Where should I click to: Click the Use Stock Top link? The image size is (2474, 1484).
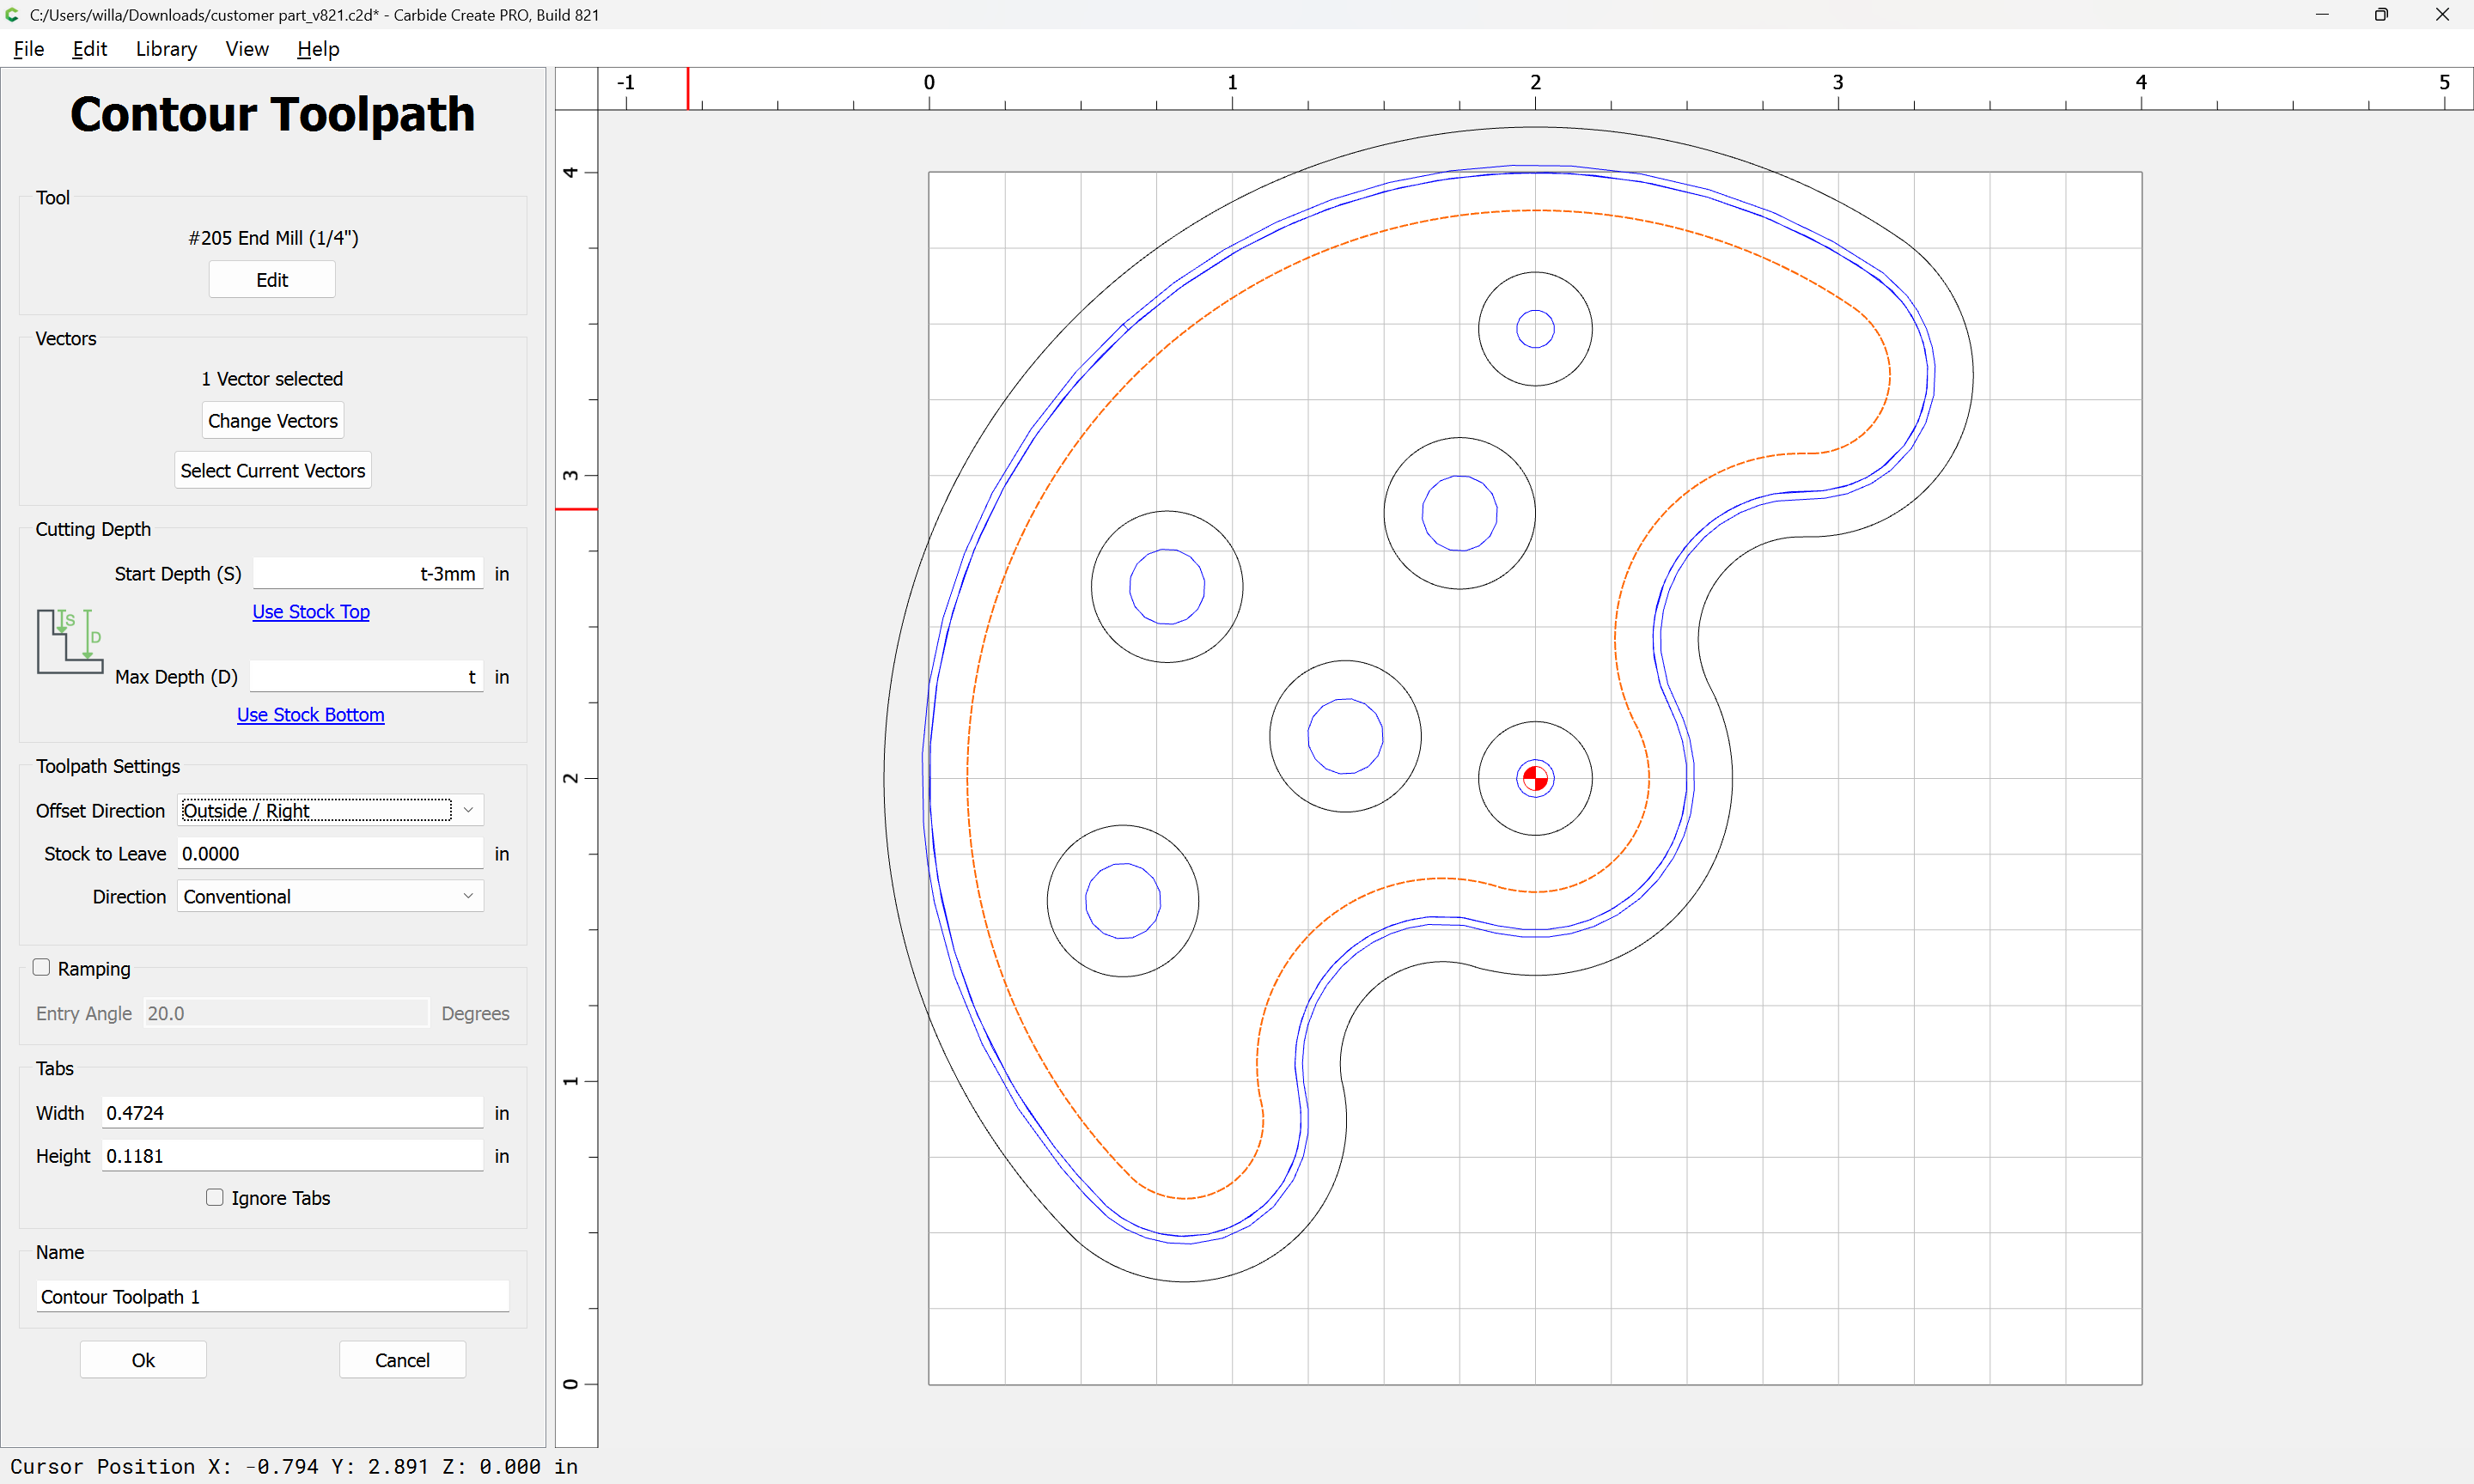pos(310,611)
